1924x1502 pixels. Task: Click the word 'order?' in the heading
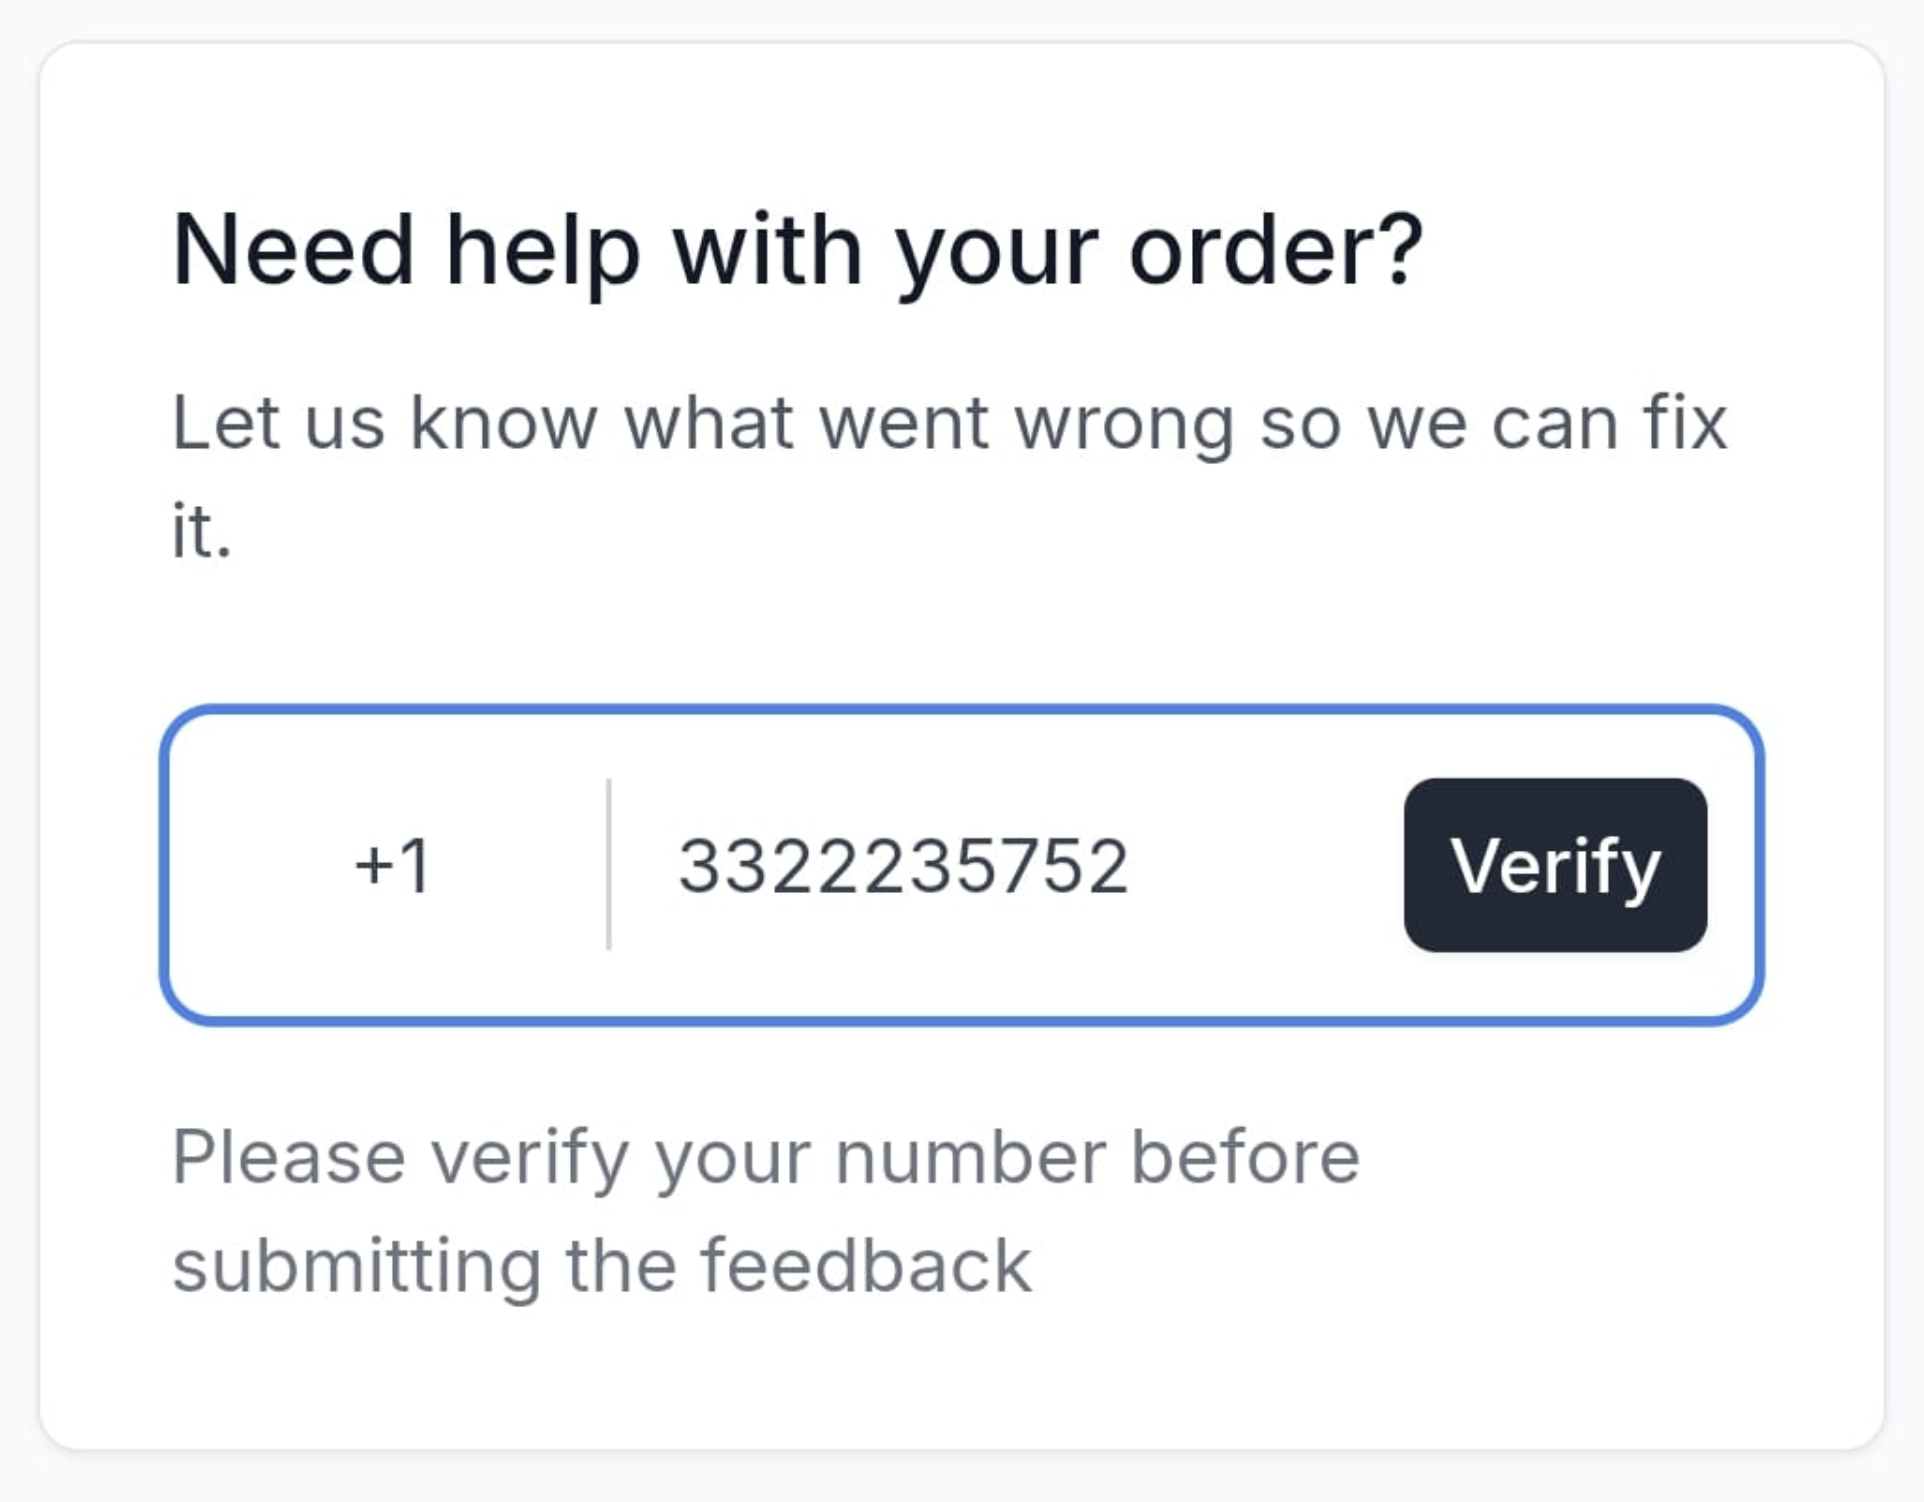(x=1275, y=250)
